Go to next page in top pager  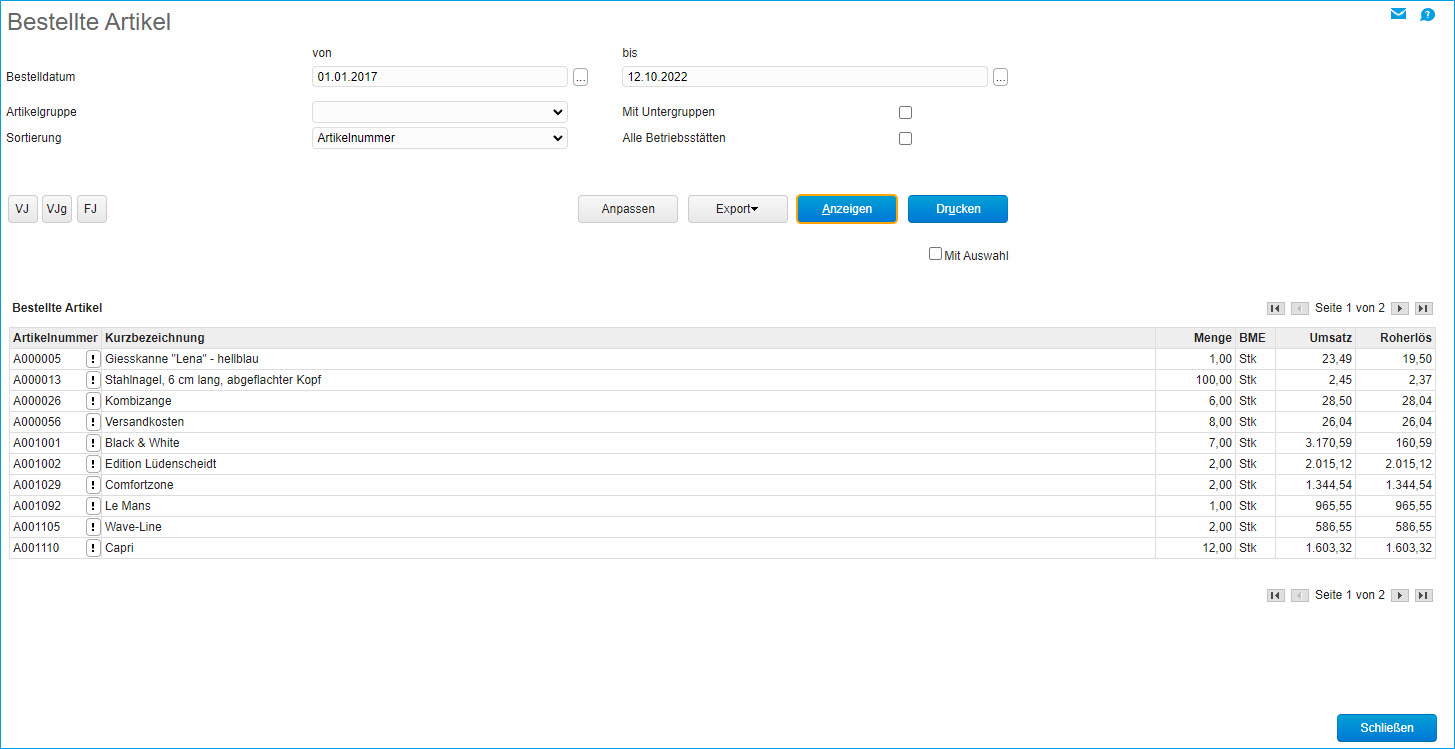click(x=1400, y=309)
